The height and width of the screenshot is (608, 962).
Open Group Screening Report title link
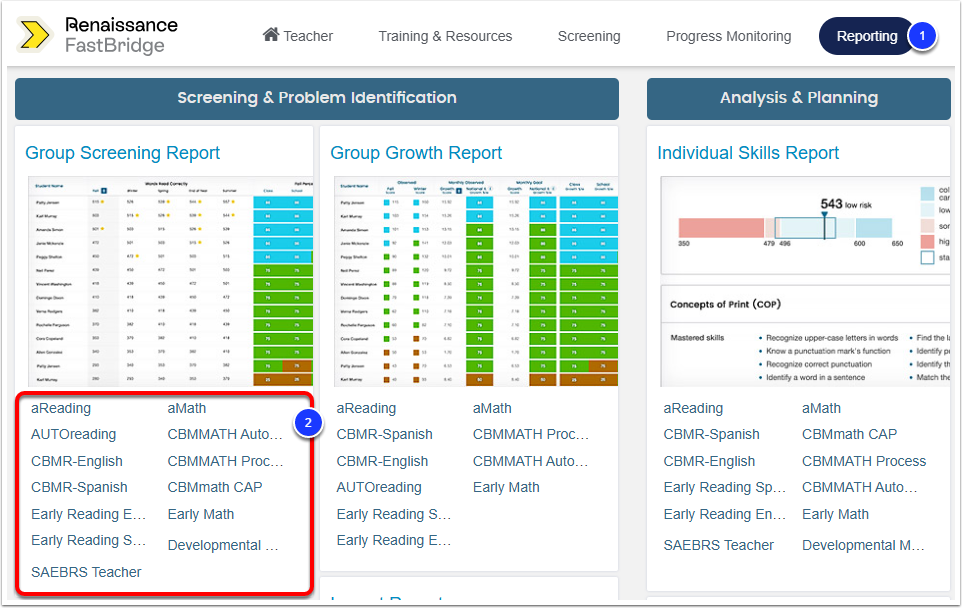(122, 153)
